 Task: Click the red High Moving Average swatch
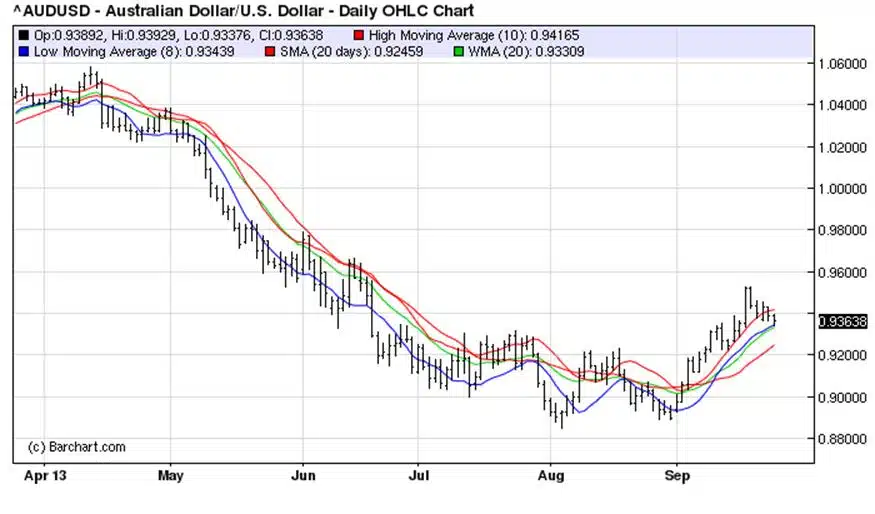[360, 35]
